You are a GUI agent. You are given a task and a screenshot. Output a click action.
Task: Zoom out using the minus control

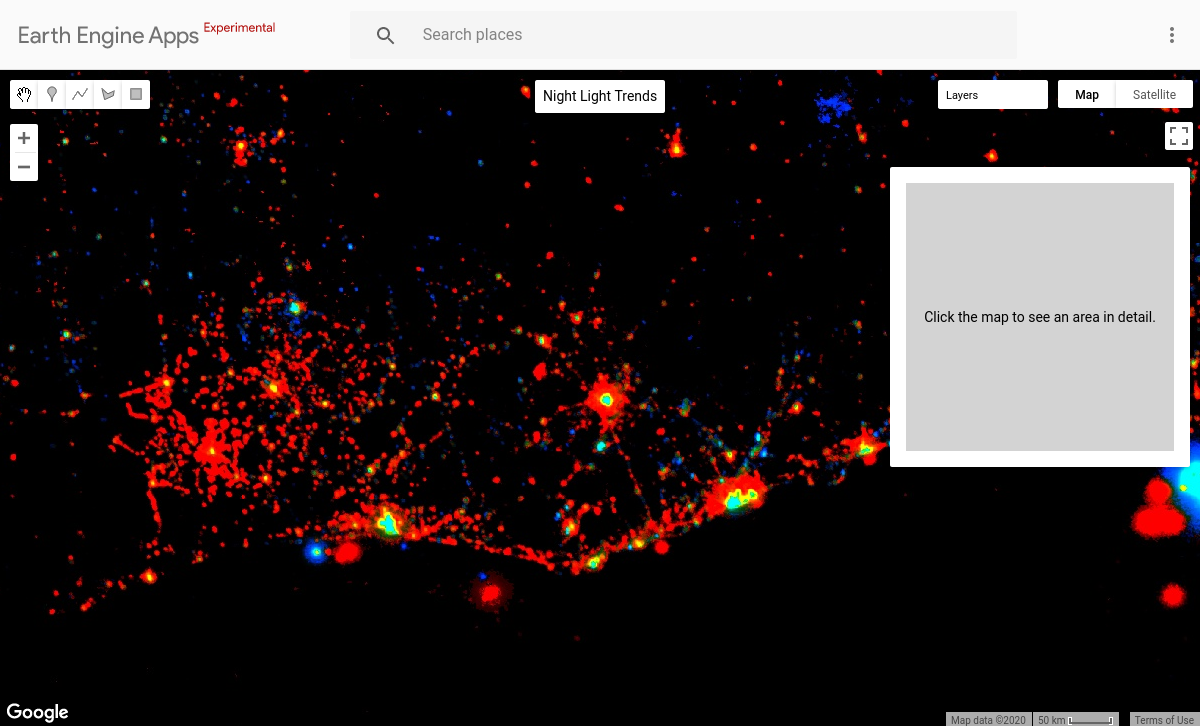coord(23,167)
